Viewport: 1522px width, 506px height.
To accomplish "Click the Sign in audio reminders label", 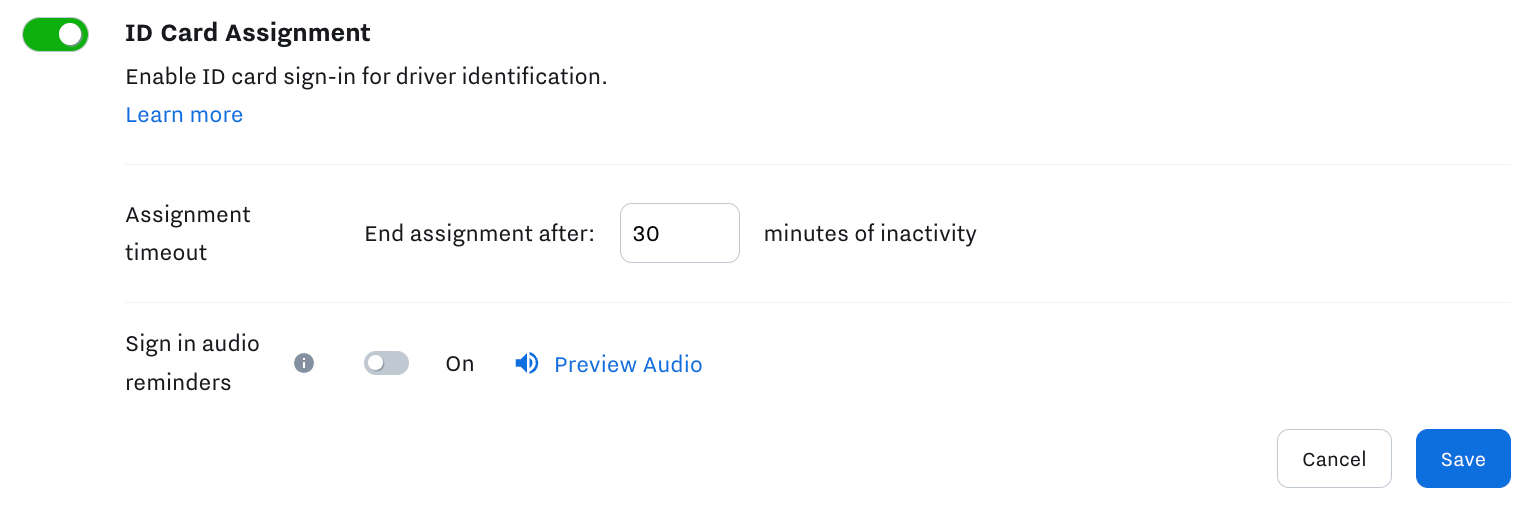I will pos(192,363).
